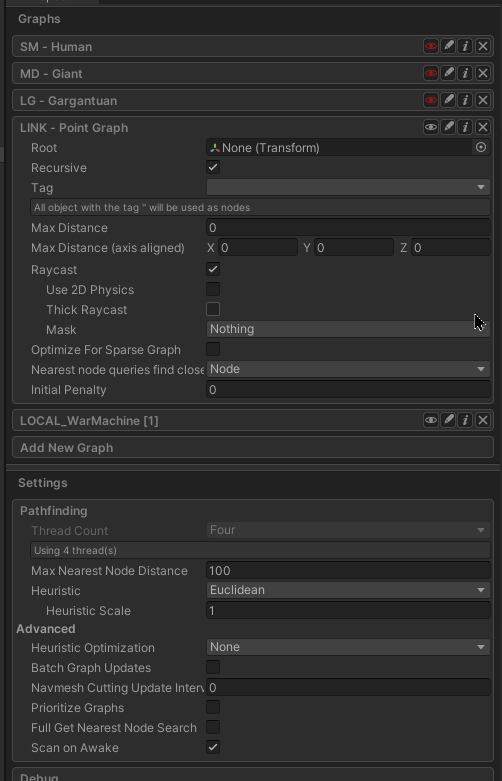502x781 pixels.
Task: Click info icon on LINK - Point Graph
Action: point(465,127)
